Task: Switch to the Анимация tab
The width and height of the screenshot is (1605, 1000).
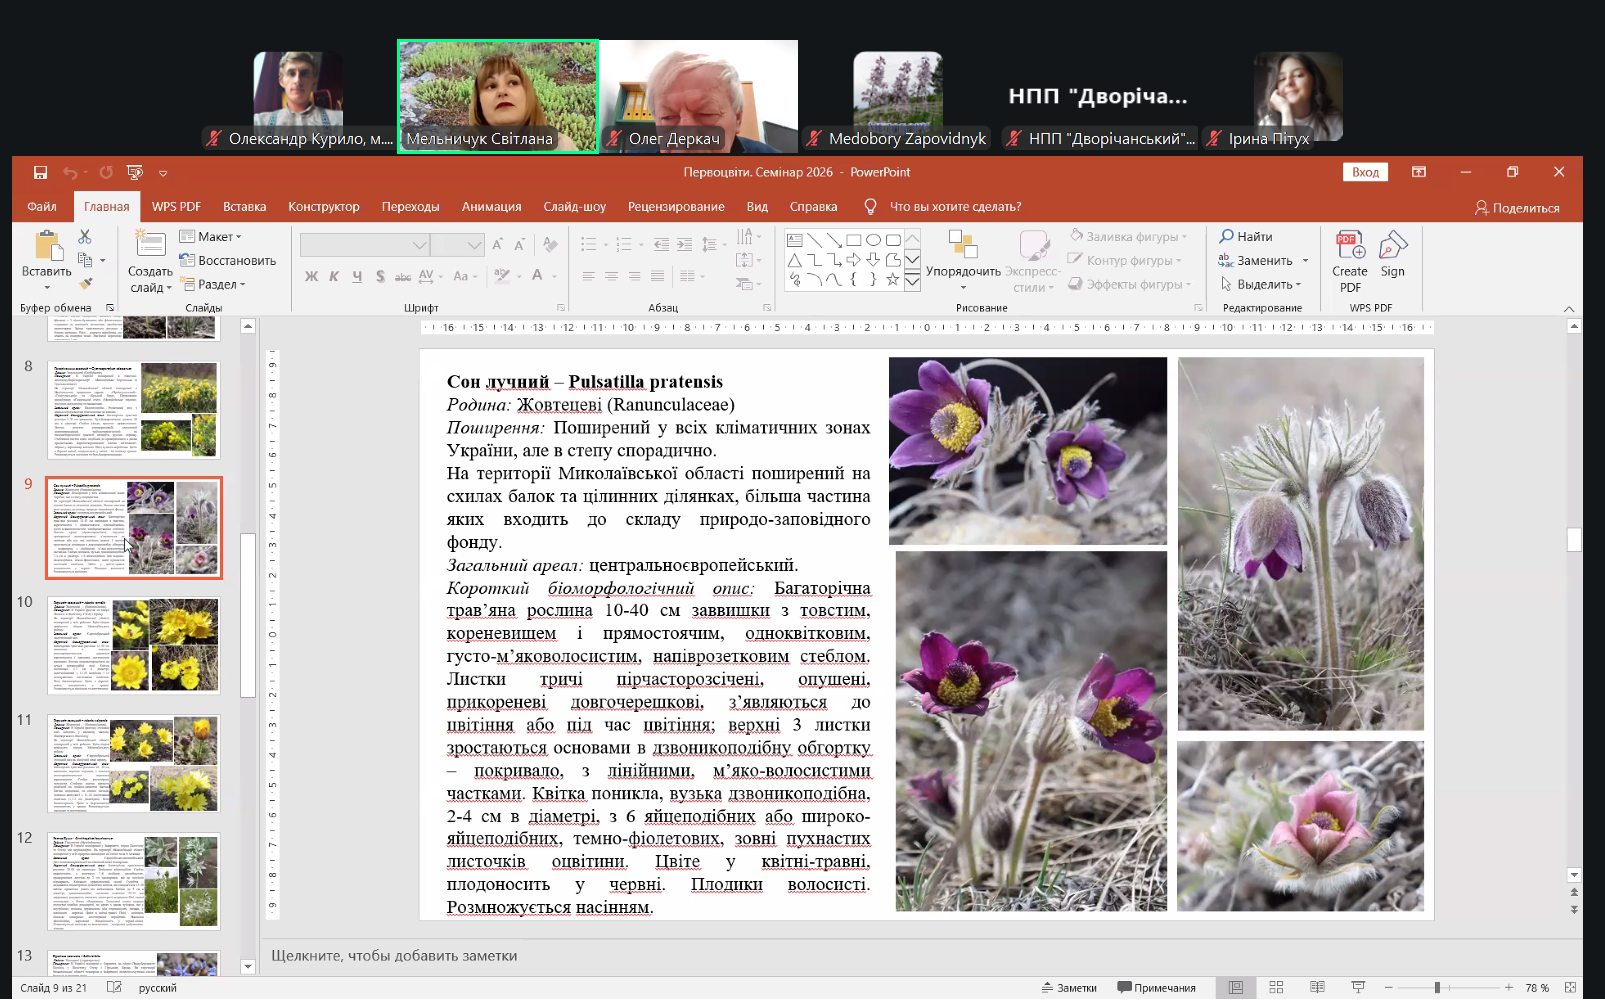Action: coord(491,207)
